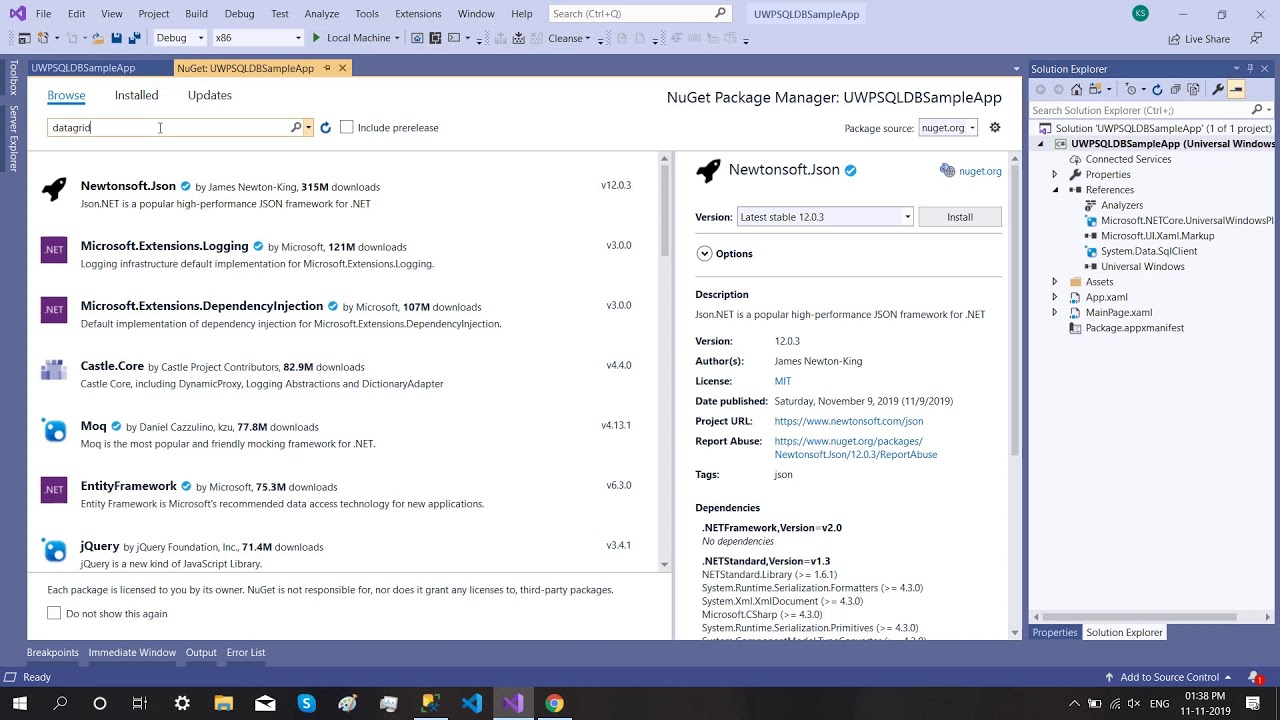This screenshot has width=1280, height=720.
Task: Open the Error List tab
Action: tap(246, 652)
